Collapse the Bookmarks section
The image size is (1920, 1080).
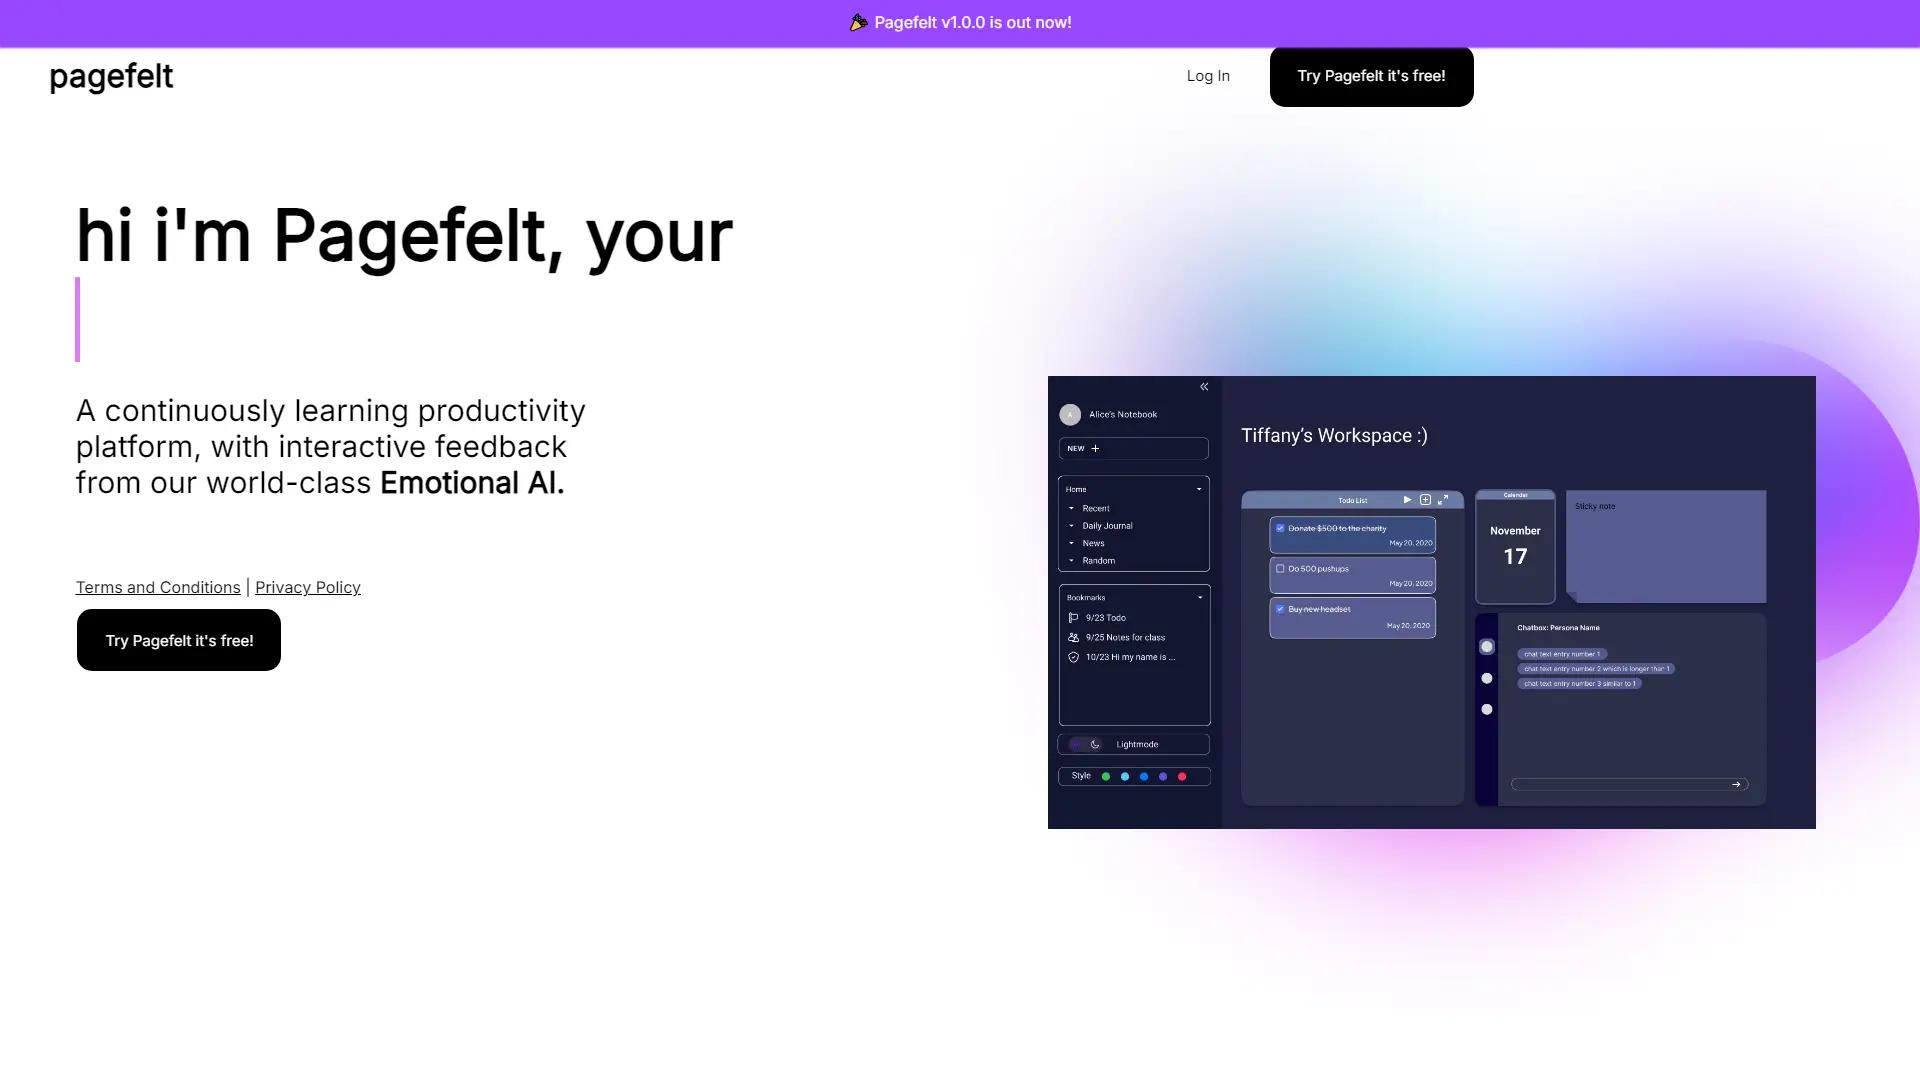tap(1199, 597)
